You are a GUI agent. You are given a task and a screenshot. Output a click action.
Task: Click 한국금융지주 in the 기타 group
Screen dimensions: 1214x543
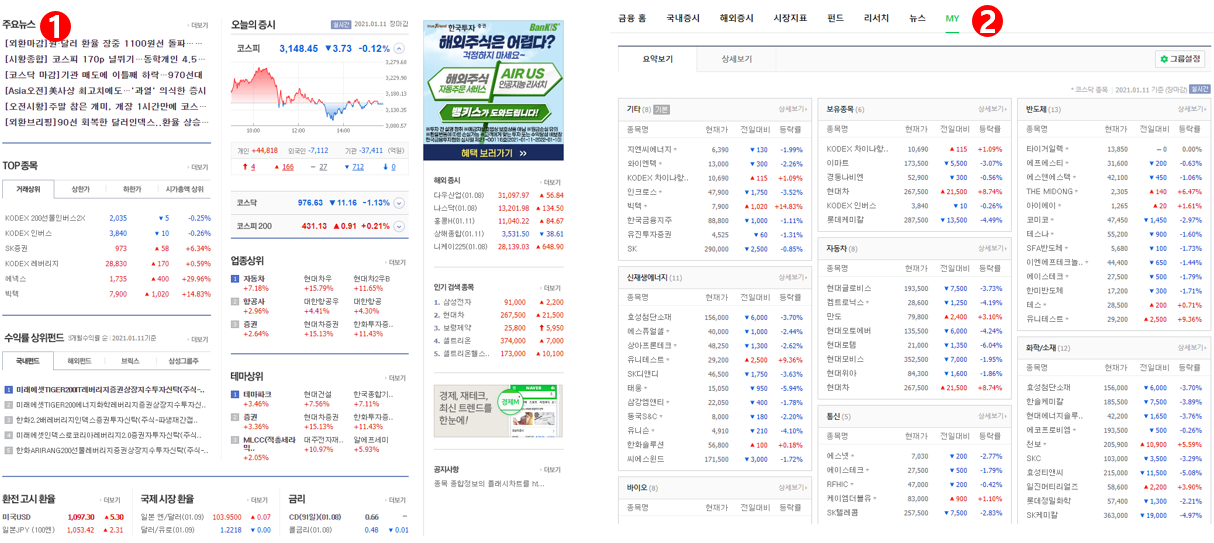[x=648, y=220]
